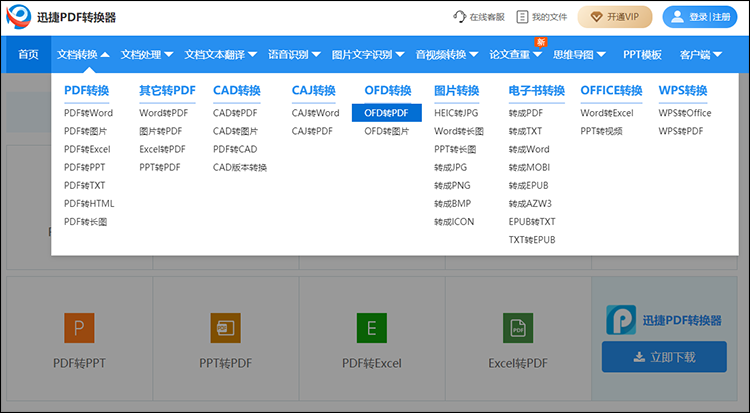Expand the 文档处理 dropdown
This screenshot has width=750, height=413.
point(147,55)
